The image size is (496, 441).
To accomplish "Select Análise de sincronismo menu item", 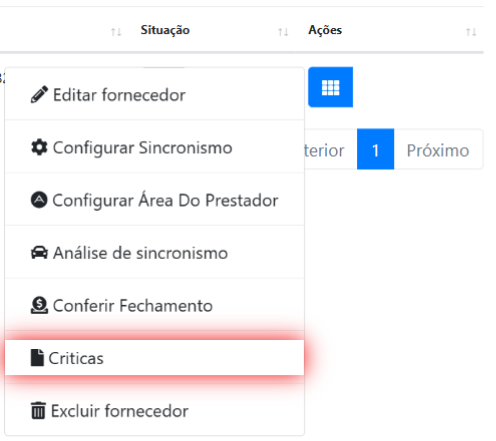I will click(x=155, y=253).
